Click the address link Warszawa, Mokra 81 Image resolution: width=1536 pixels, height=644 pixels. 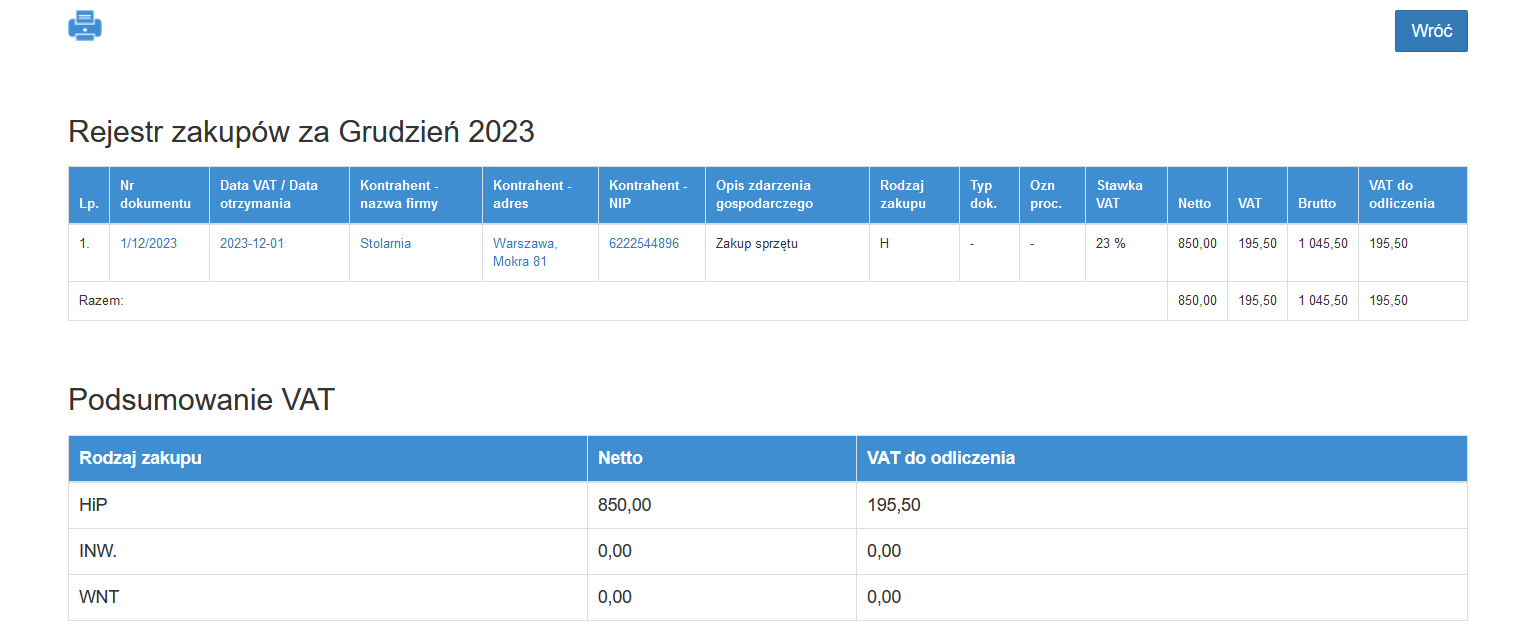[x=525, y=252]
